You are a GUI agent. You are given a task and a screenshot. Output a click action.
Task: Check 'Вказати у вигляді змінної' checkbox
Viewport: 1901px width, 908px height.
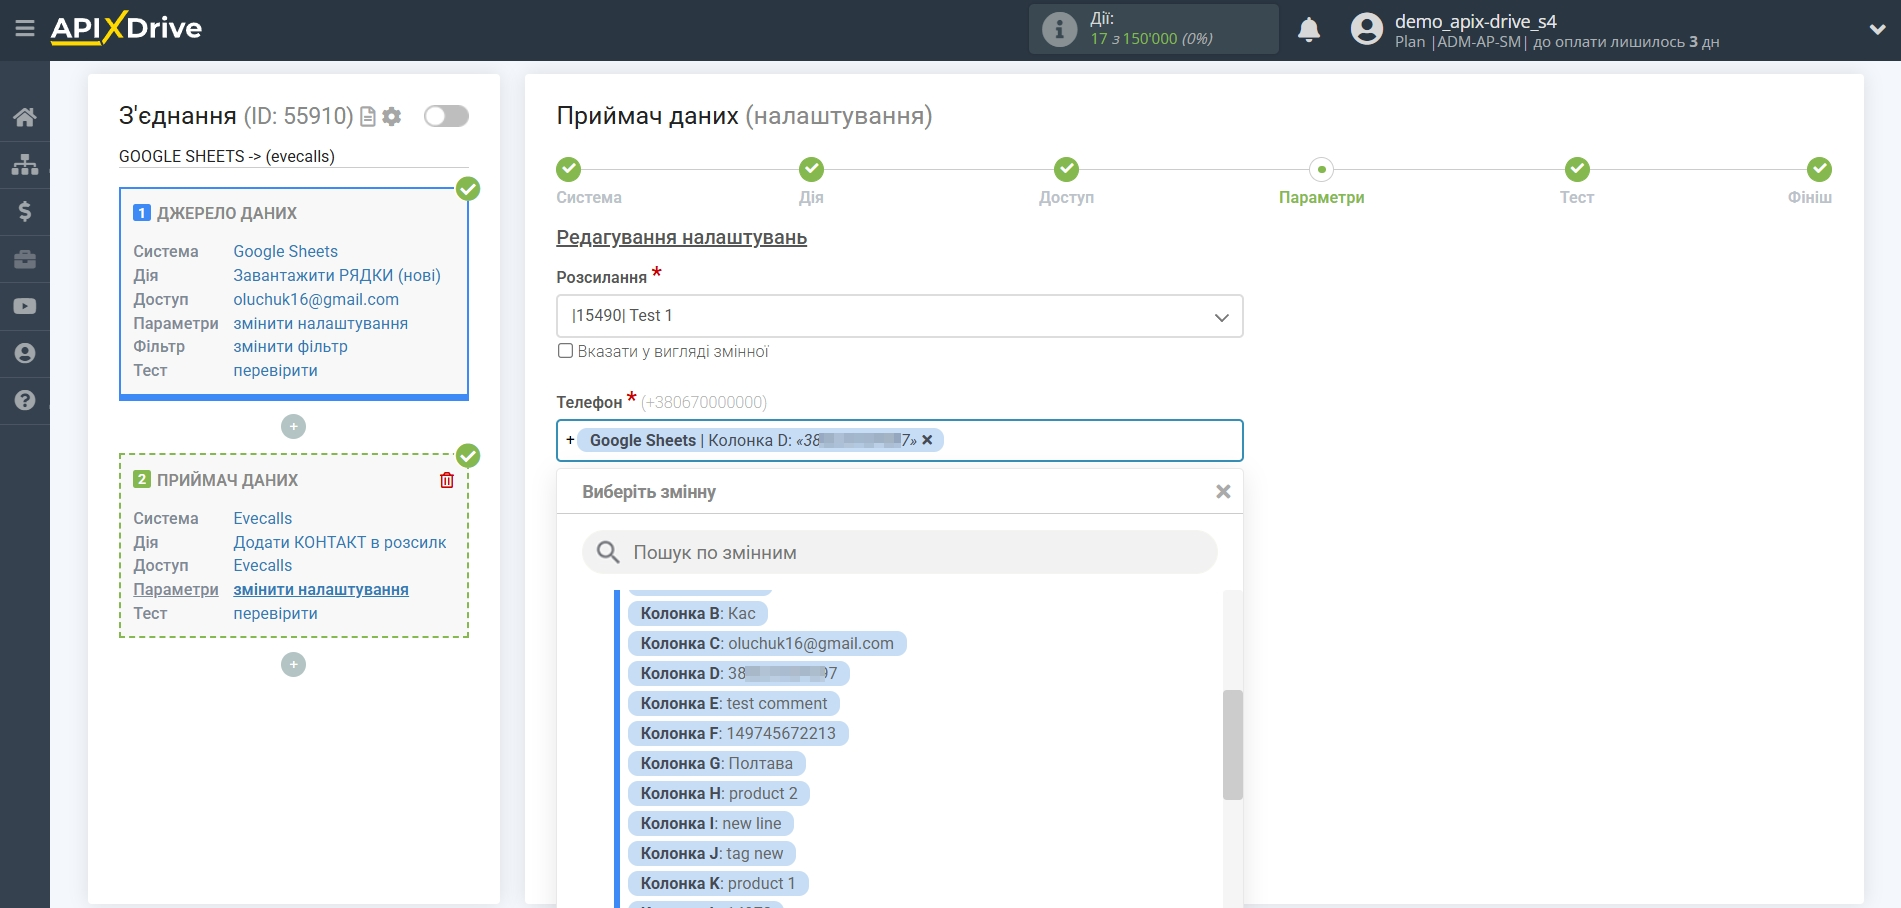(x=566, y=351)
